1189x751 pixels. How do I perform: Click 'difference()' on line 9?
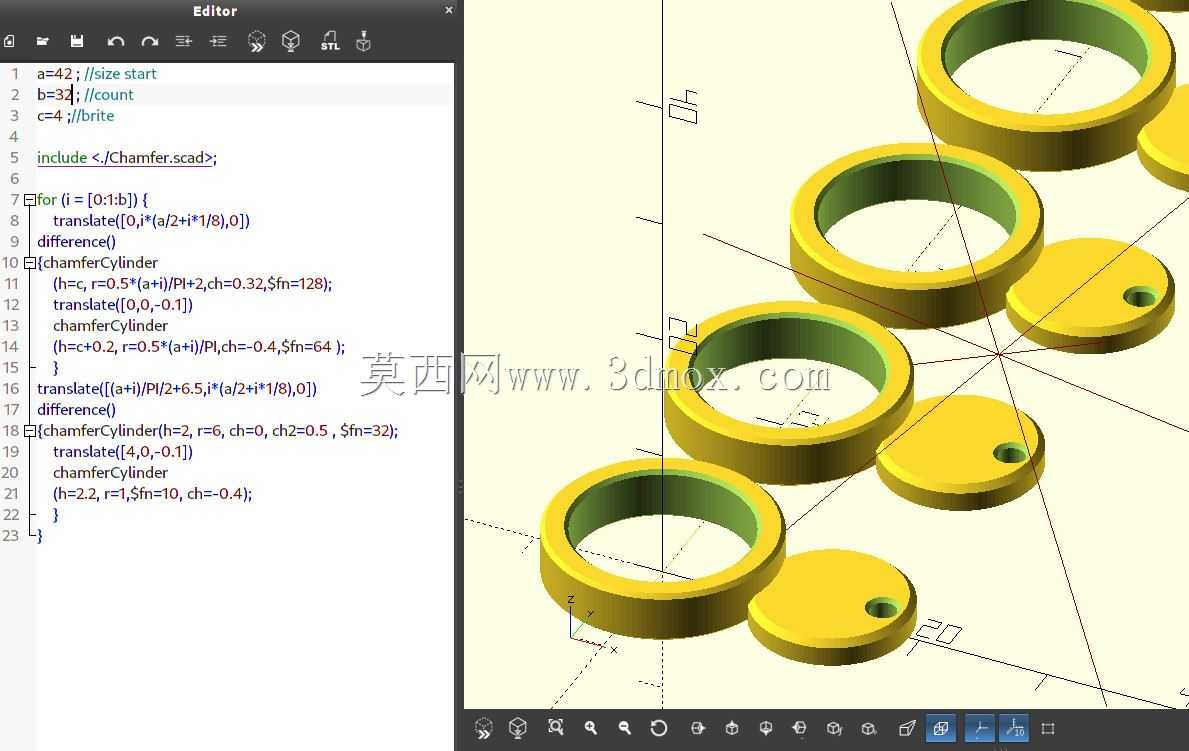76,241
